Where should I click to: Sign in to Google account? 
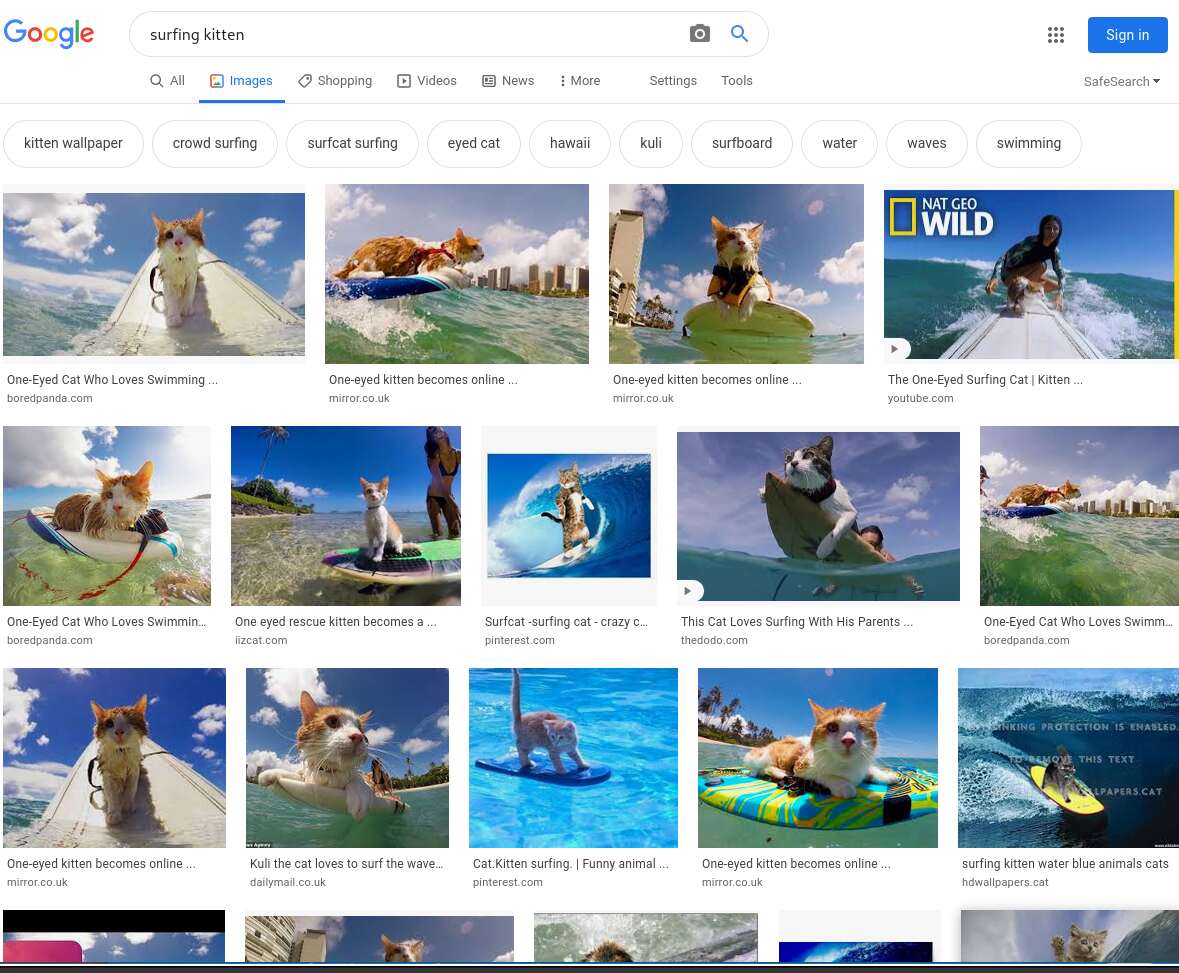tap(1127, 35)
